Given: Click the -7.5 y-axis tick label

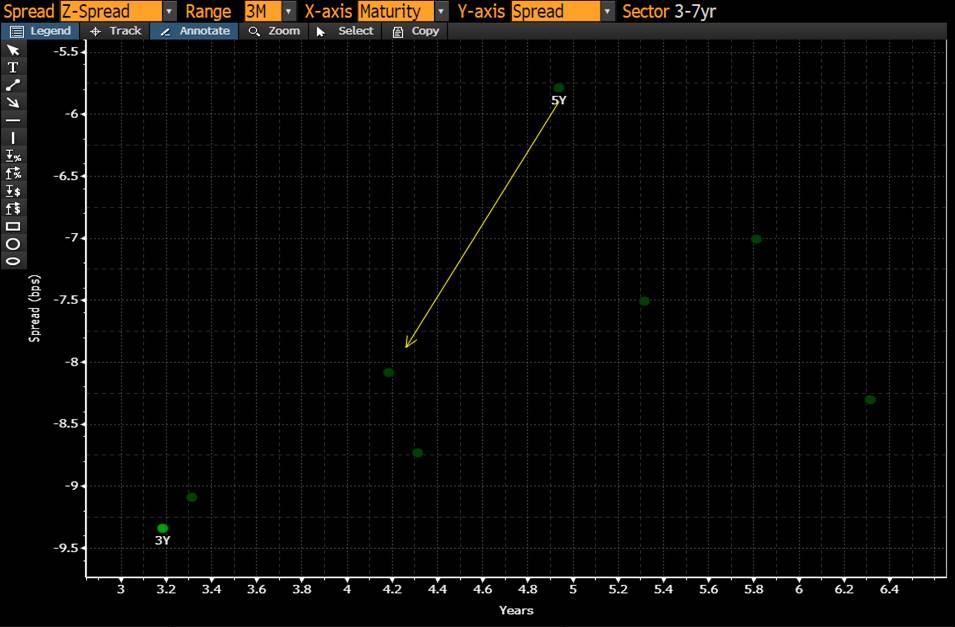Looking at the screenshot, I should pos(65,300).
